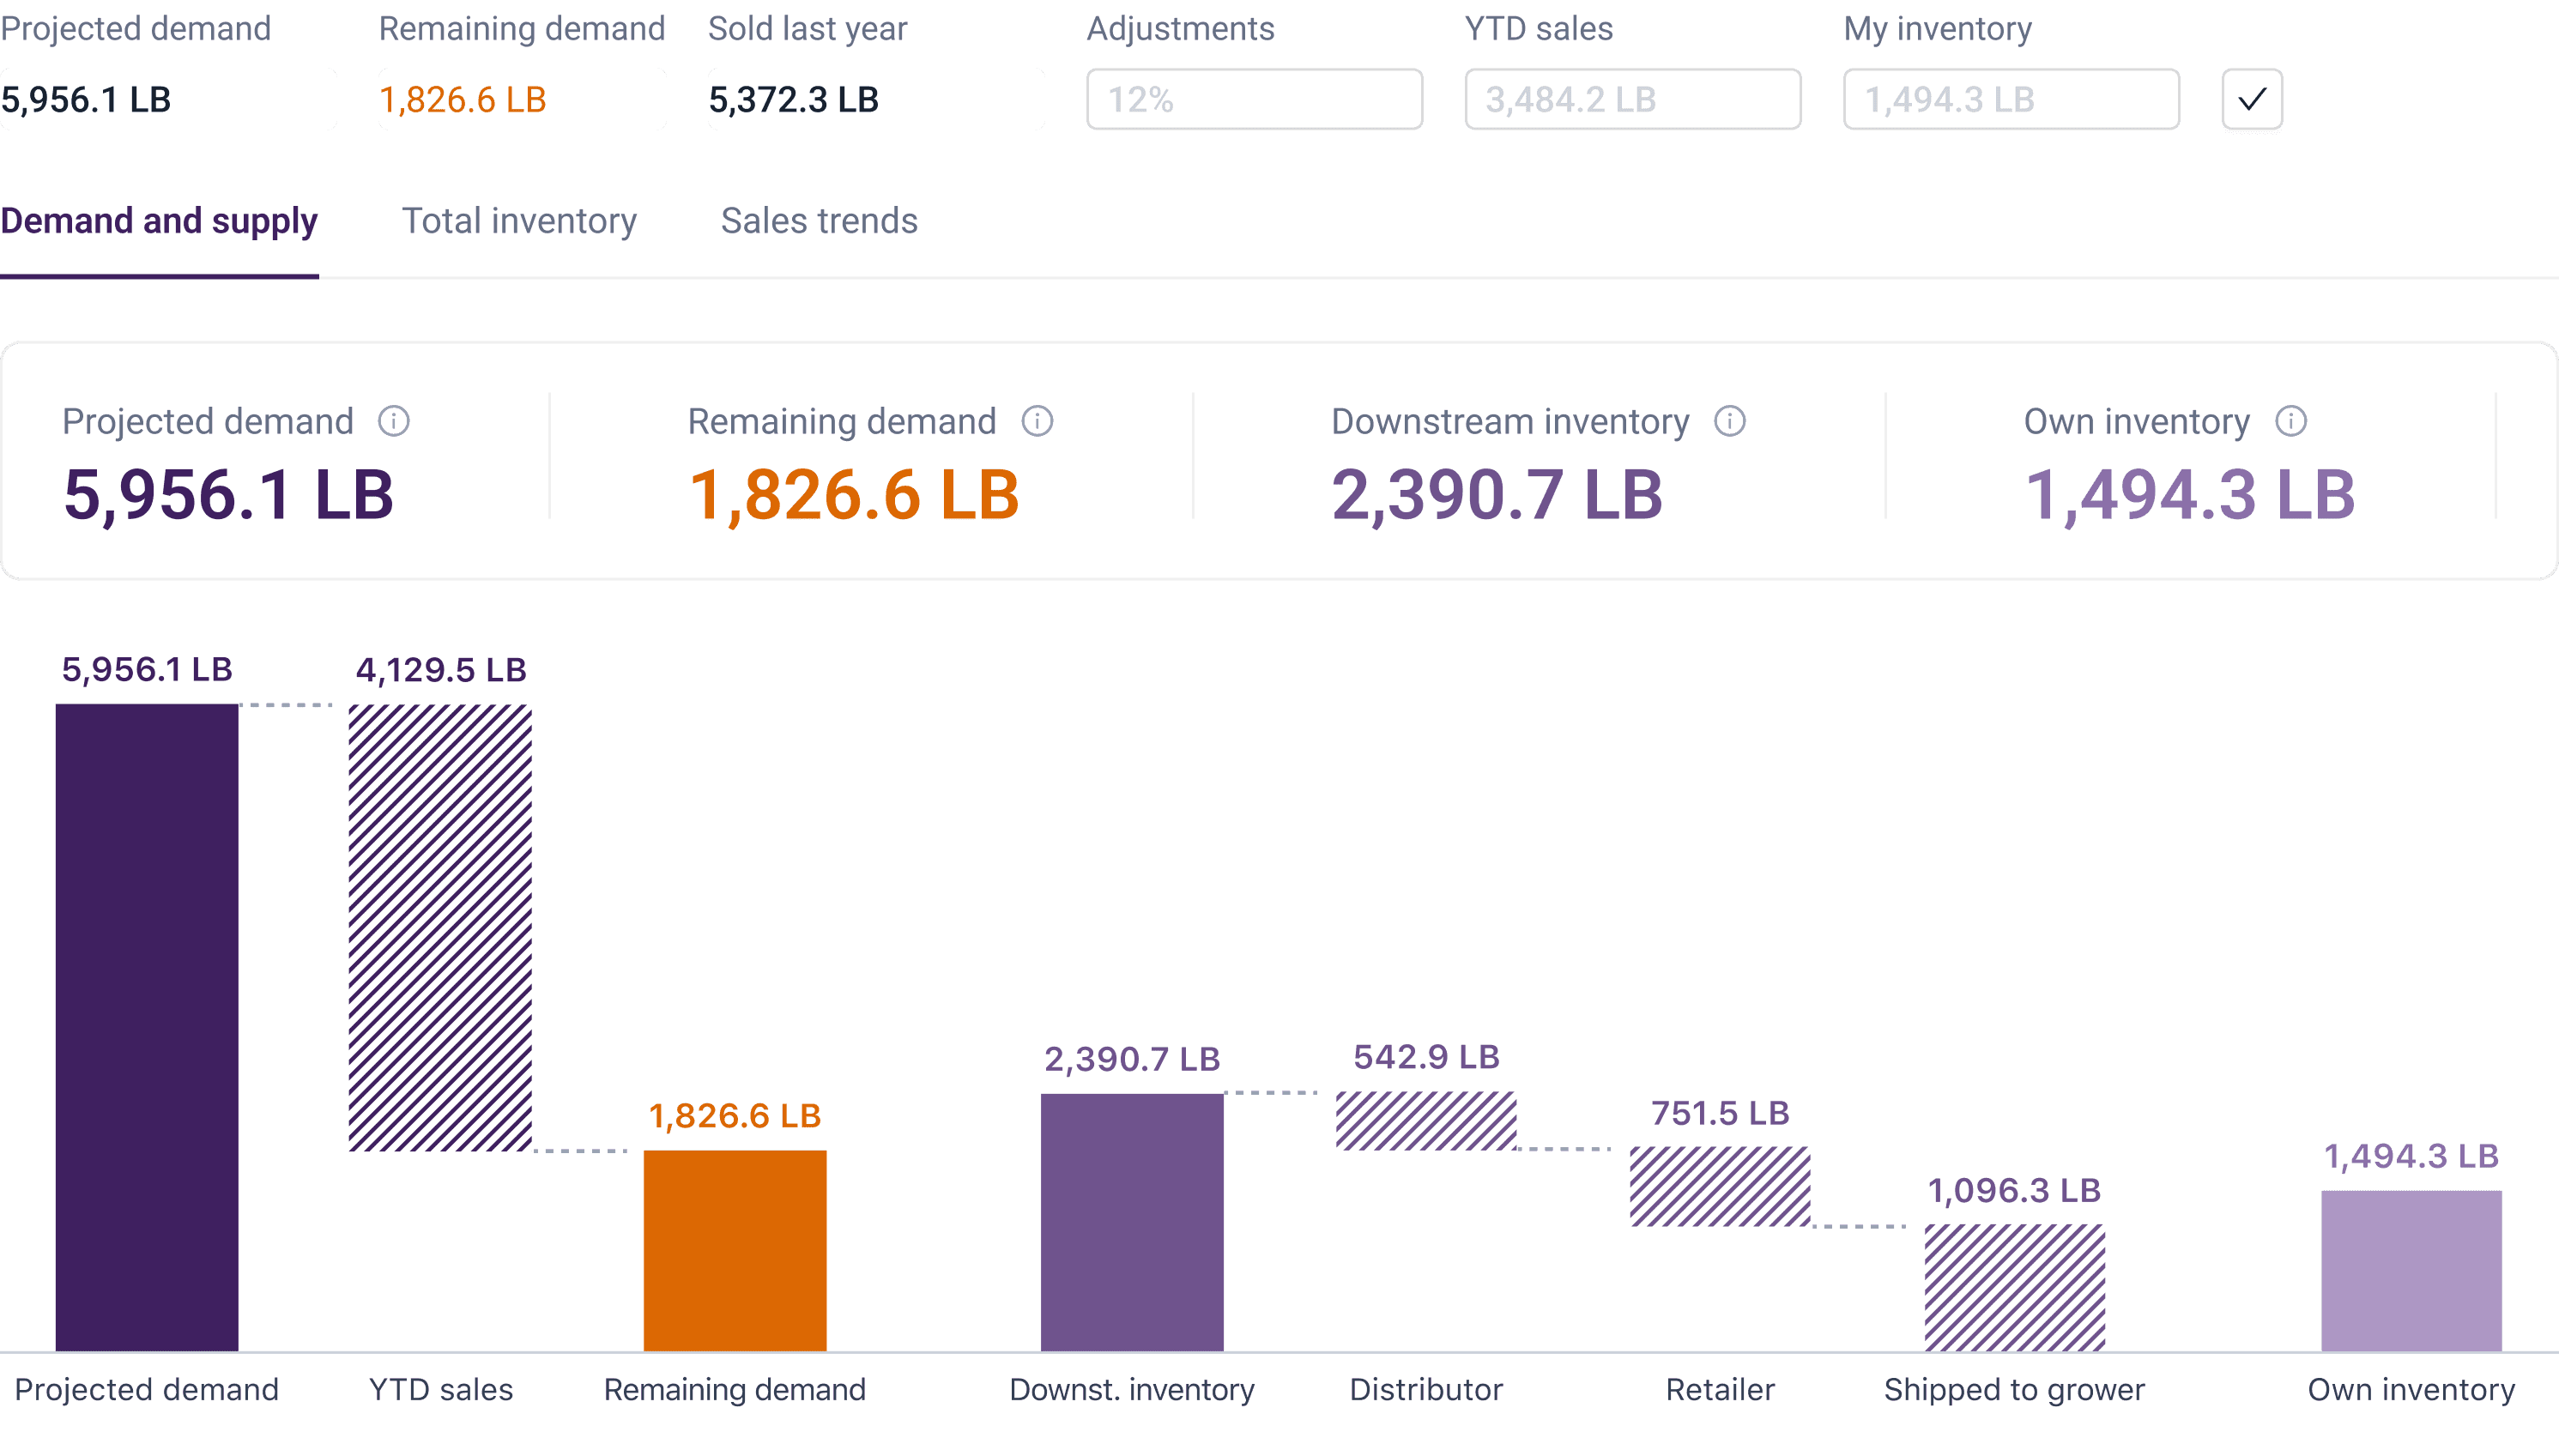Viewport: 2559px width, 1456px height.
Task: Select the hatched Distributor bar segment
Action: click(1426, 1120)
